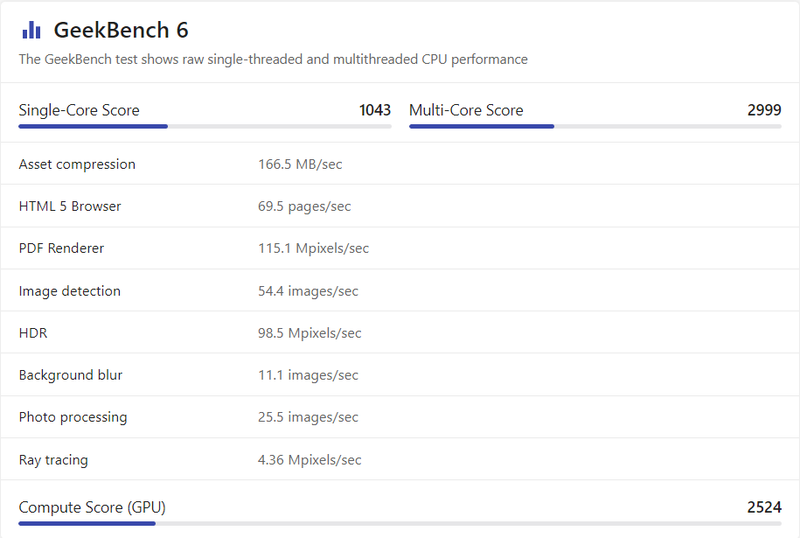800x538 pixels.
Task: Select the Ray tracing row label
Action: (x=54, y=460)
